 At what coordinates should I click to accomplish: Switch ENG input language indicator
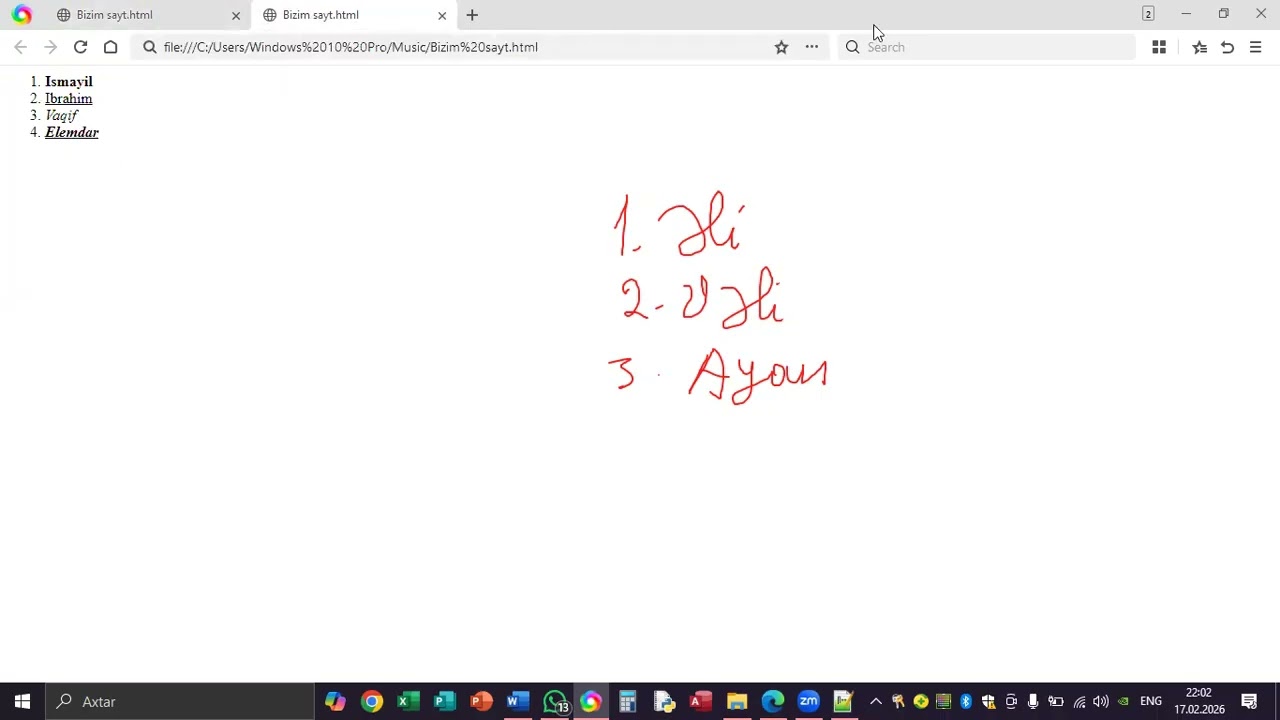click(x=1151, y=702)
